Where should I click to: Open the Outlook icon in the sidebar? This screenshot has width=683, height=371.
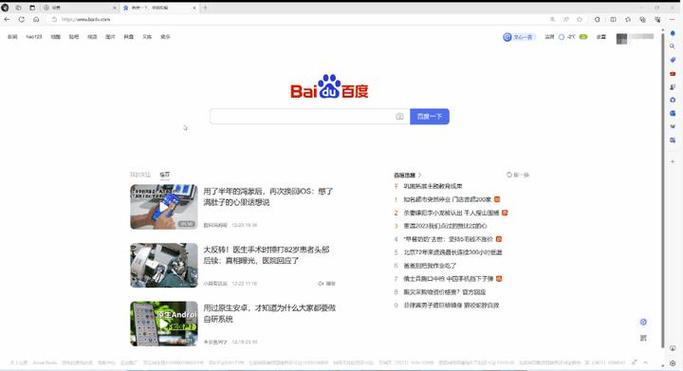(x=673, y=113)
